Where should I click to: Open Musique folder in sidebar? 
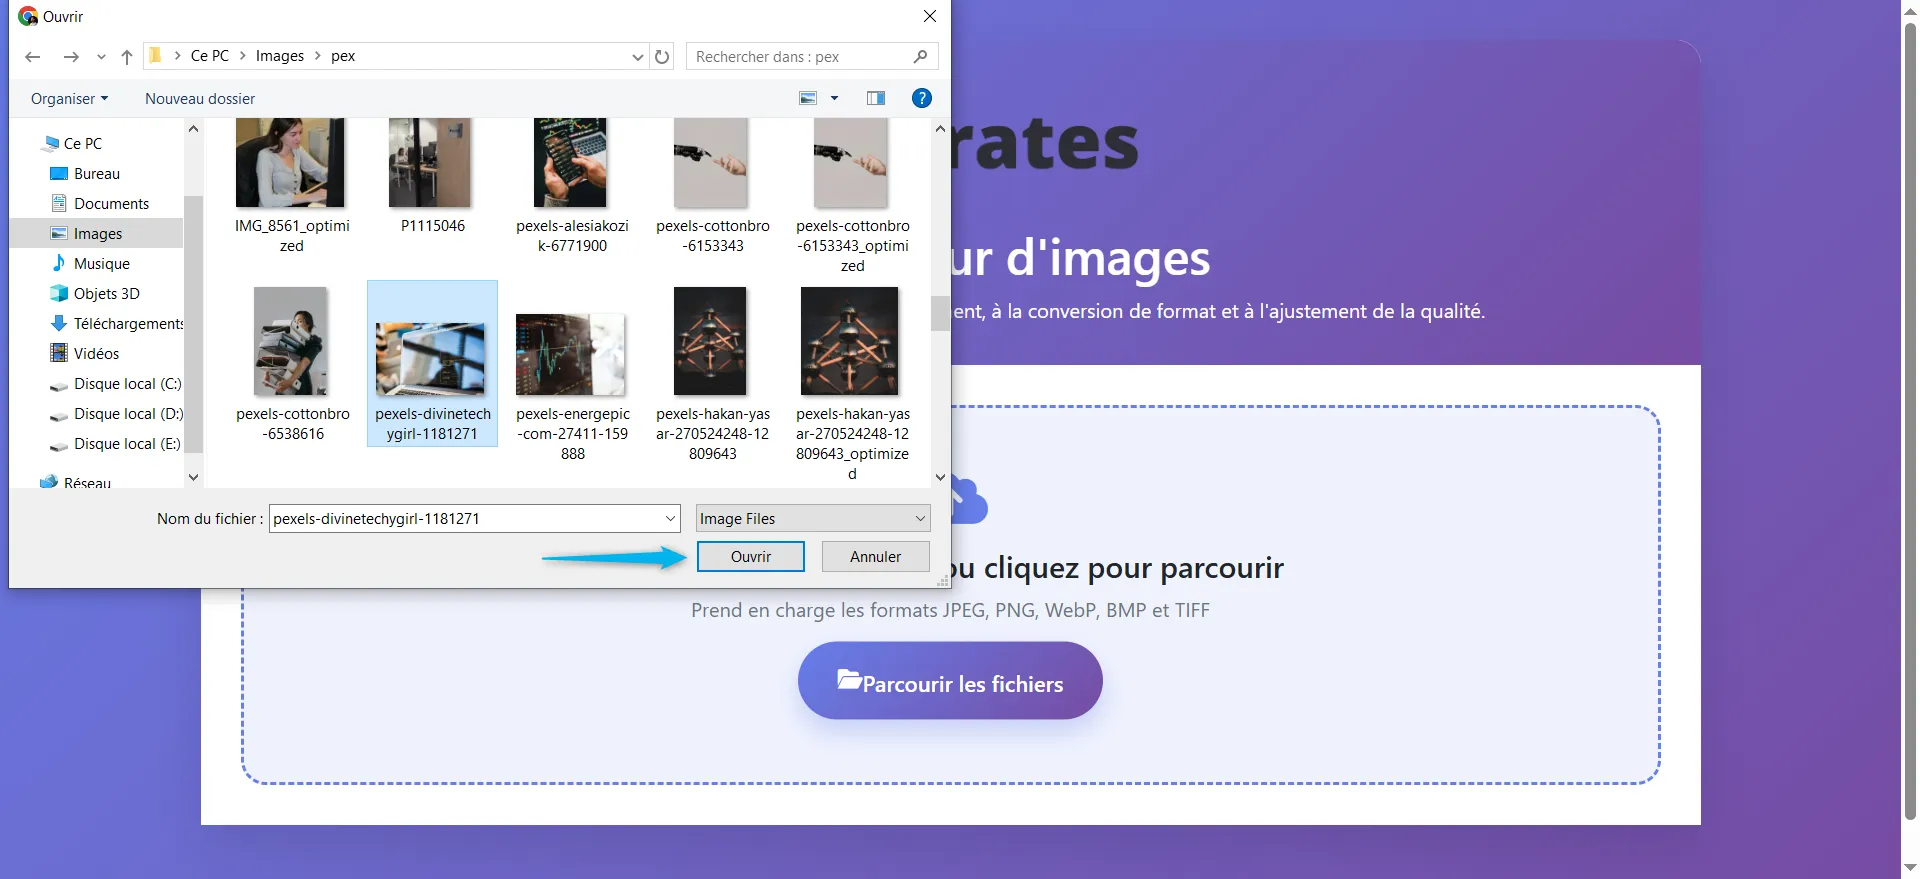(x=101, y=264)
